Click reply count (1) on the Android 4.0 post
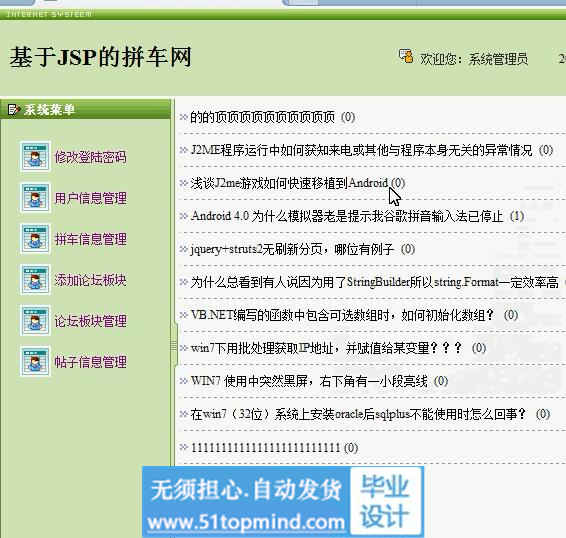The image size is (566, 538). coord(517,216)
